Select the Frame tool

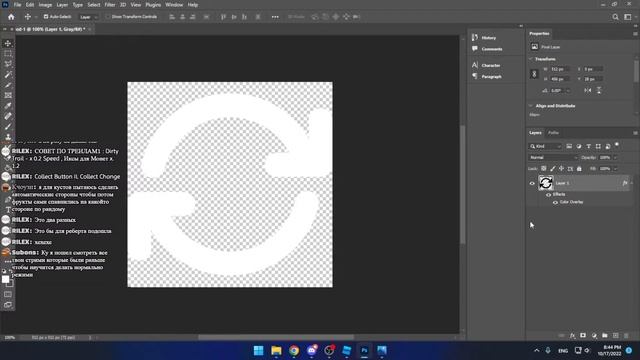(8, 95)
